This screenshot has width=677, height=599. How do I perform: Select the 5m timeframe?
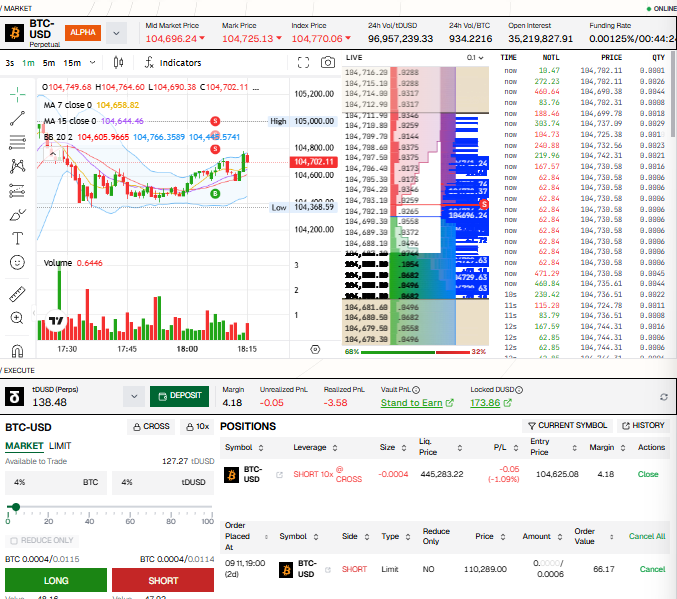pyautogui.click(x=48, y=63)
